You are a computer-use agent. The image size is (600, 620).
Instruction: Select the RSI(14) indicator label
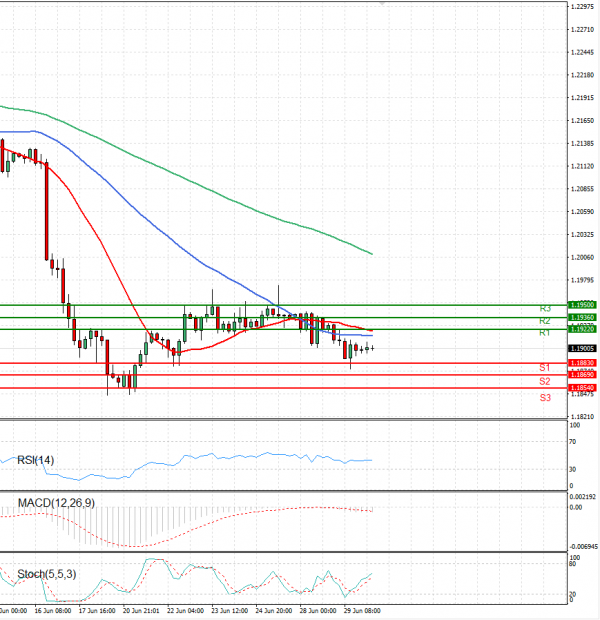pos(36,460)
